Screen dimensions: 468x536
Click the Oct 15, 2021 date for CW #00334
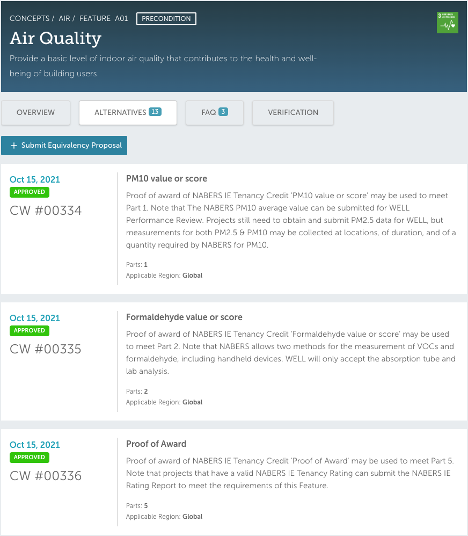point(35,179)
